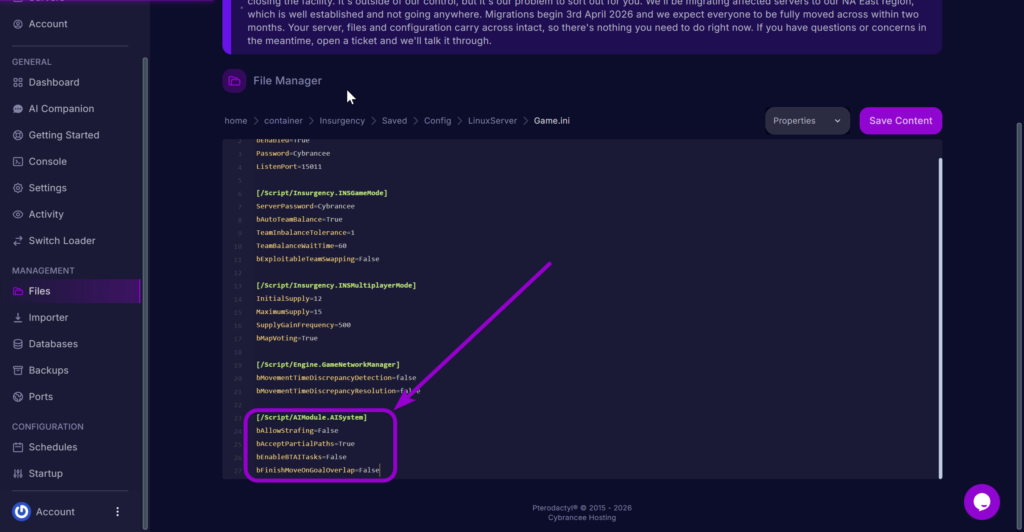Open AI Companion from the sidebar
The width and height of the screenshot is (1024, 532).
coord(61,109)
